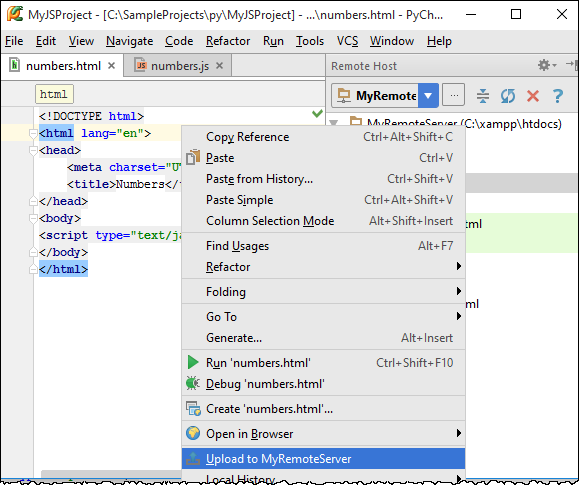Click the <!DOCTYPE html> line
580x485 pixels.
click(91, 116)
